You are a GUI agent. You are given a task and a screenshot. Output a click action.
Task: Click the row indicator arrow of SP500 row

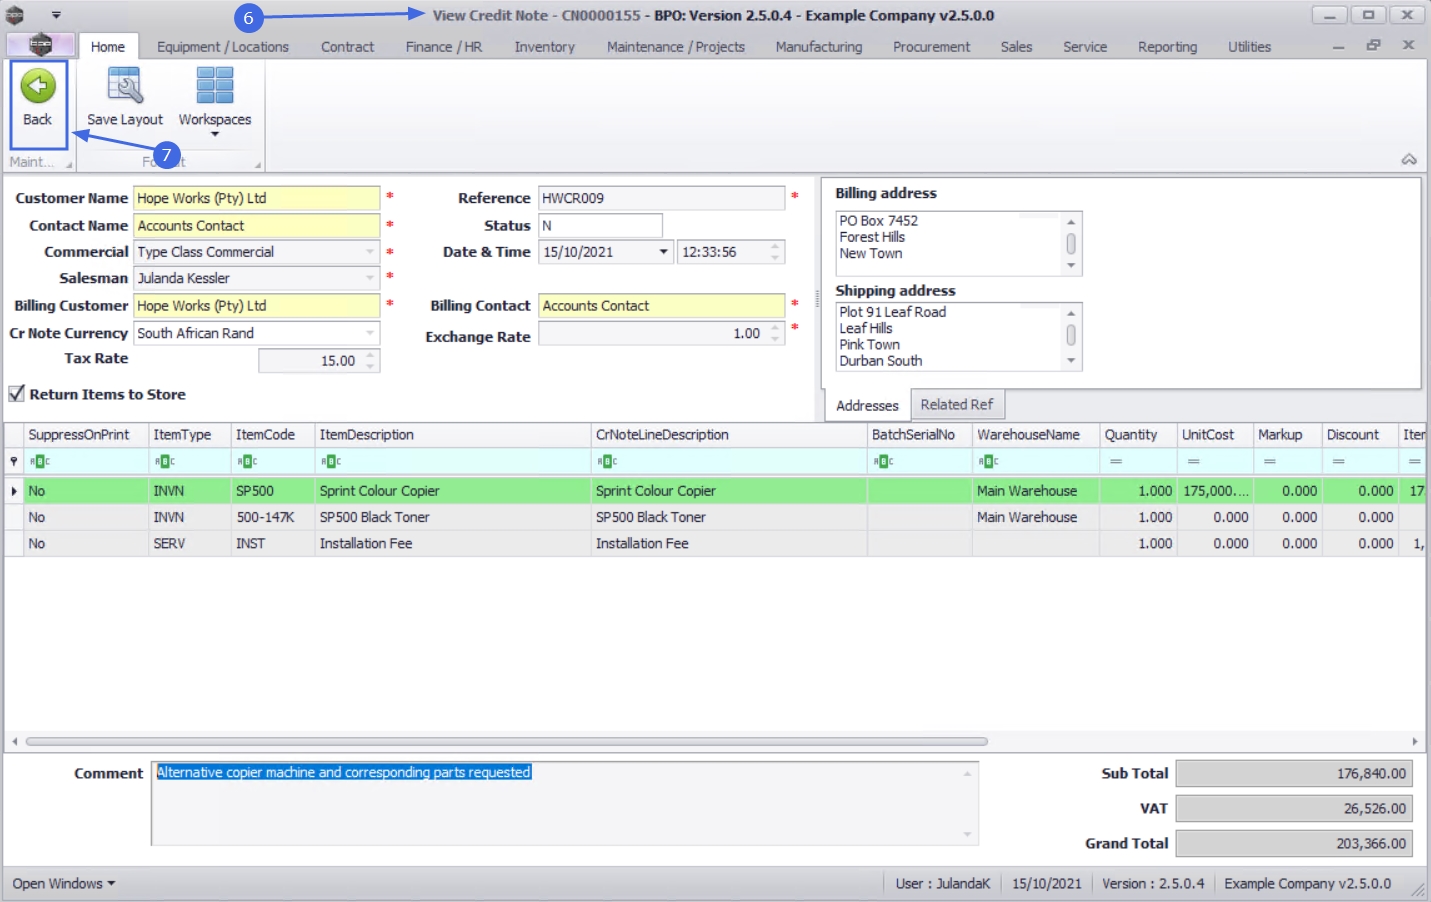(x=14, y=491)
